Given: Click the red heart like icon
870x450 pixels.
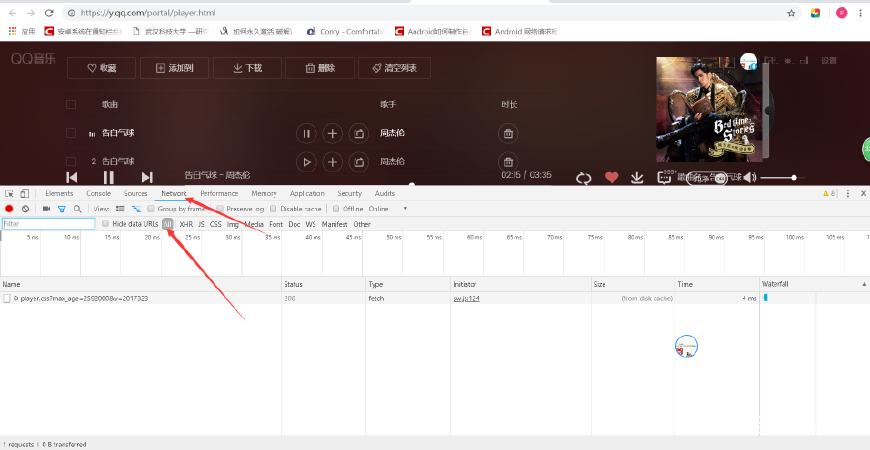Looking at the screenshot, I should pyautogui.click(x=611, y=178).
